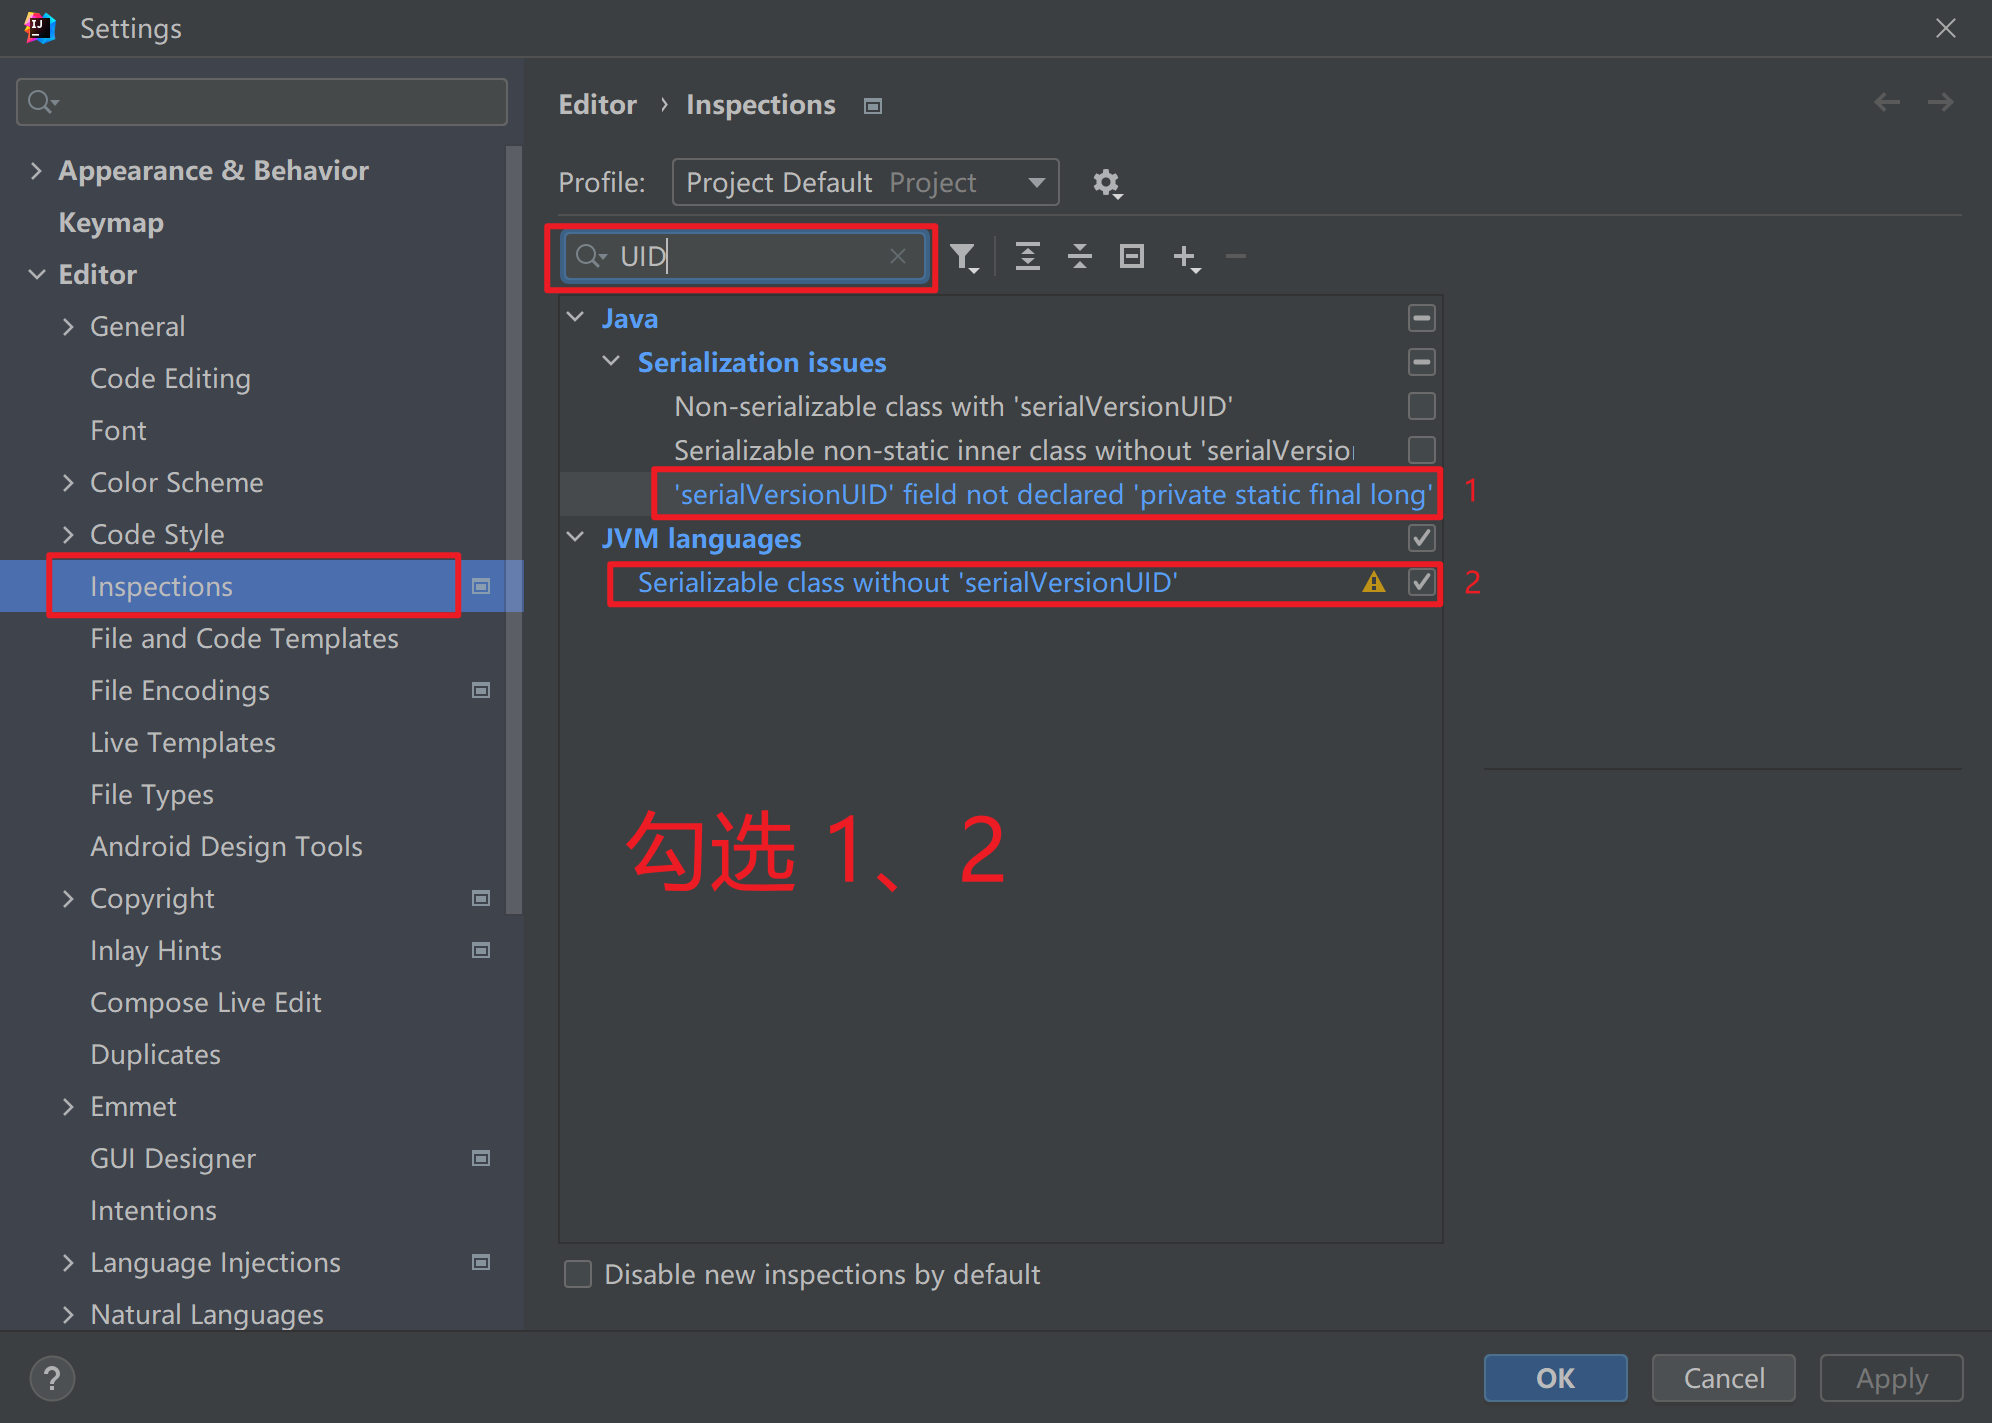Toggle Disable new inspections by default
The image size is (1992, 1423).
[578, 1274]
